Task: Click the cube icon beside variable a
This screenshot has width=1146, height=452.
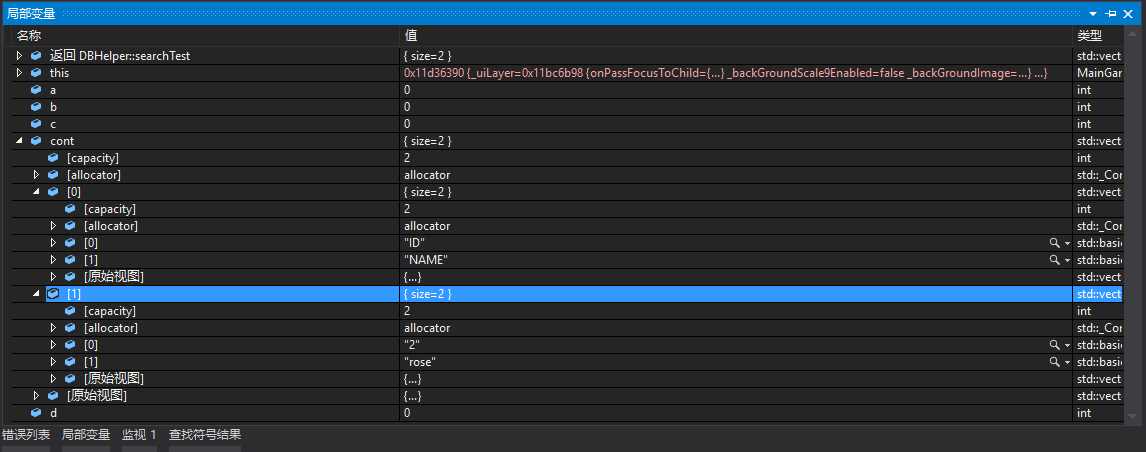Action: [36, 89]
